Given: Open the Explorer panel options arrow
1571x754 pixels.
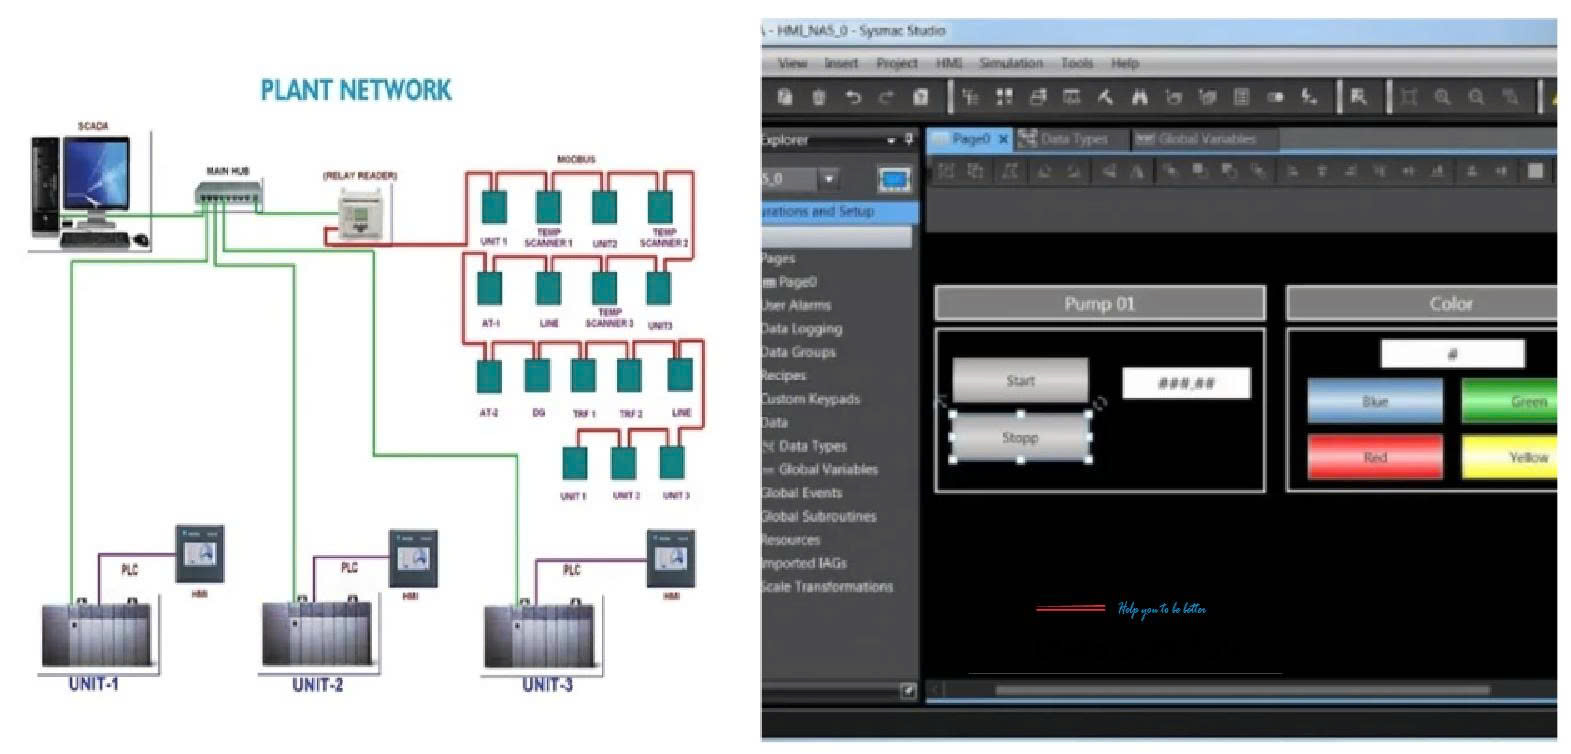Looking at the screenshot, I should pos(891,139).
